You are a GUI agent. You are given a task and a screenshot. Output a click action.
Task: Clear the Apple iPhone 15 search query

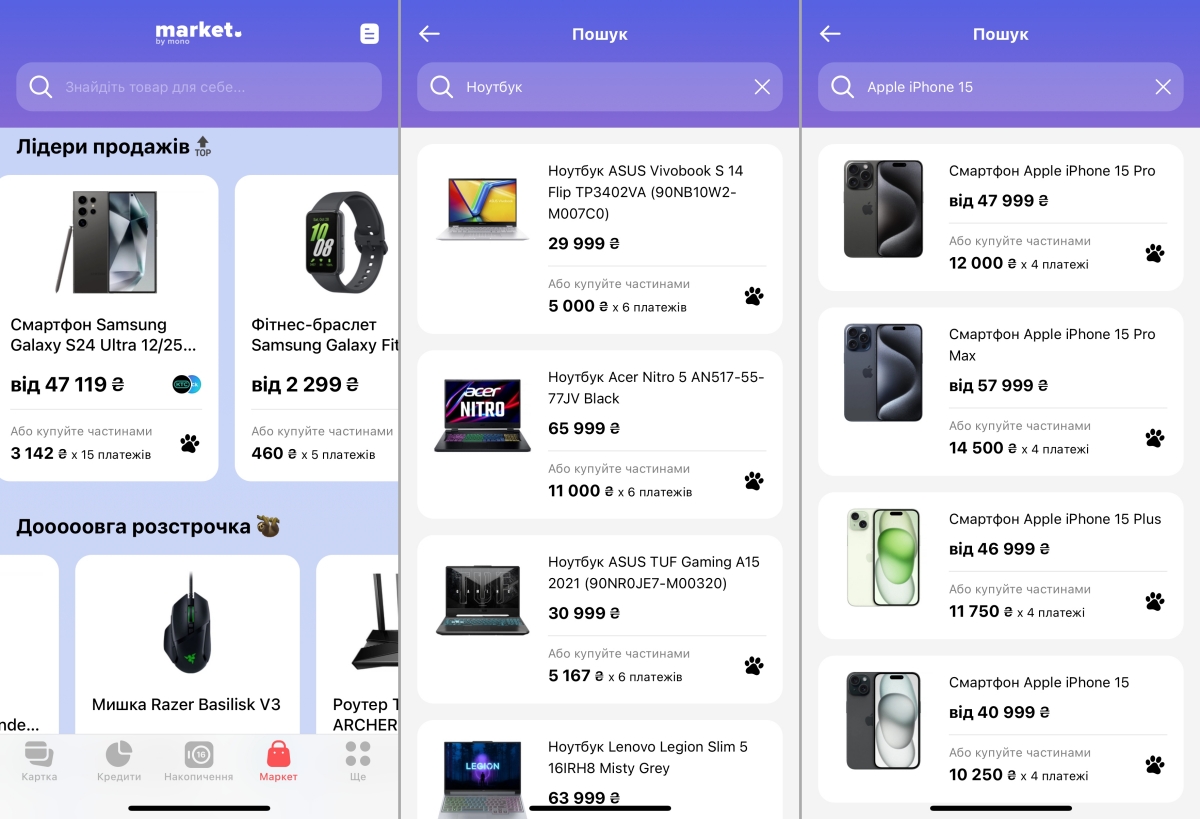point(1163,87)
